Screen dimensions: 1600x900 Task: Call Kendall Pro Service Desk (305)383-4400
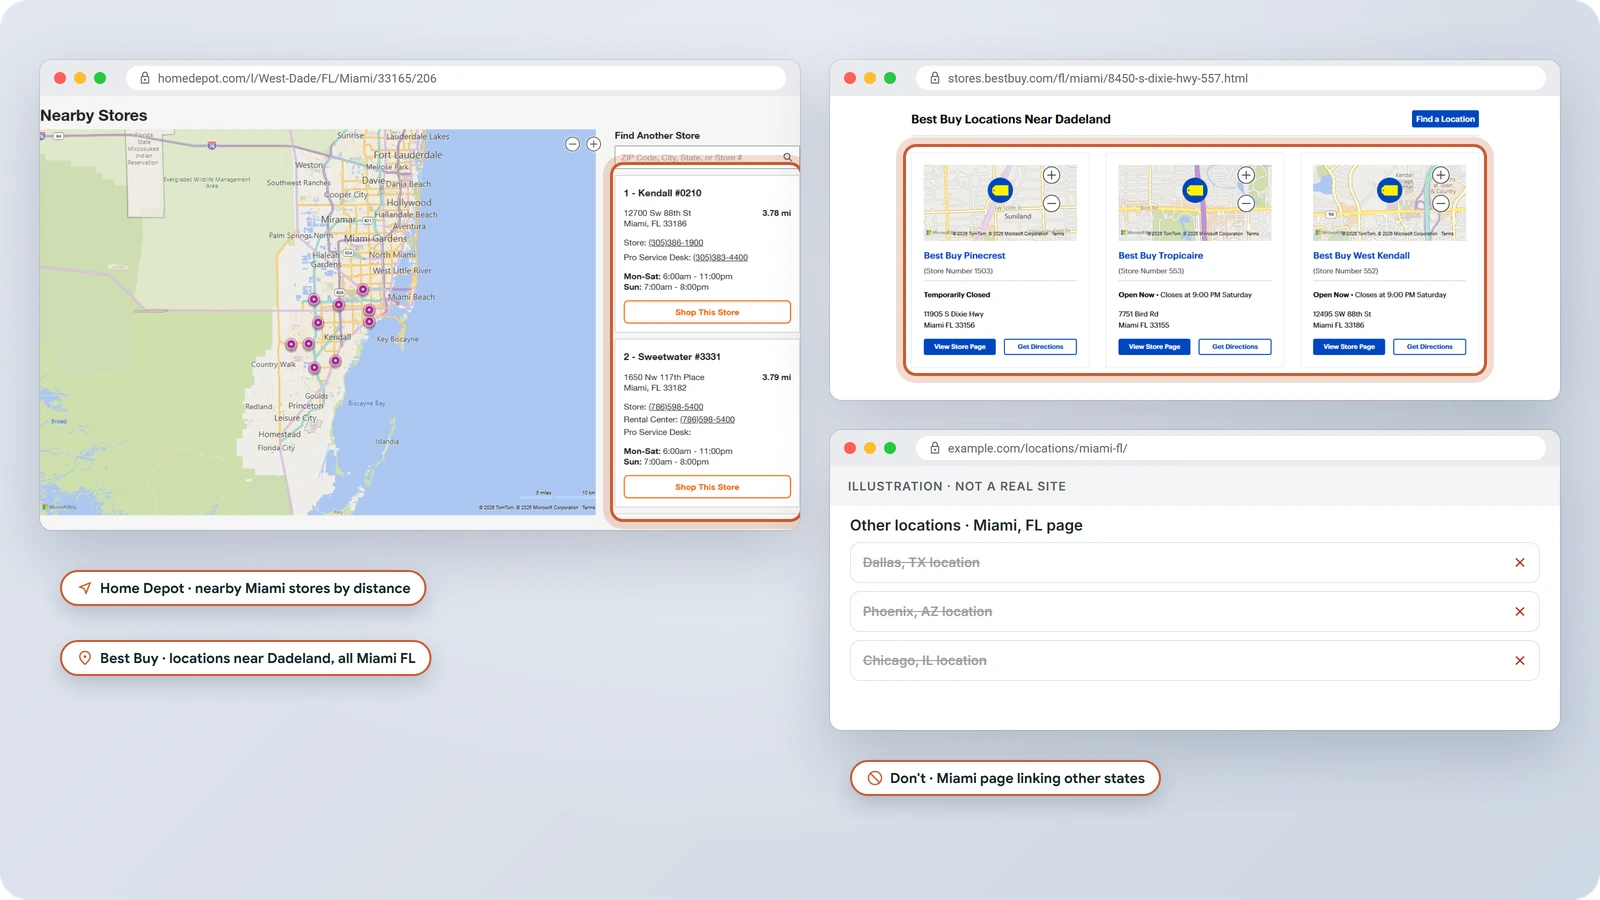(720, 258)
